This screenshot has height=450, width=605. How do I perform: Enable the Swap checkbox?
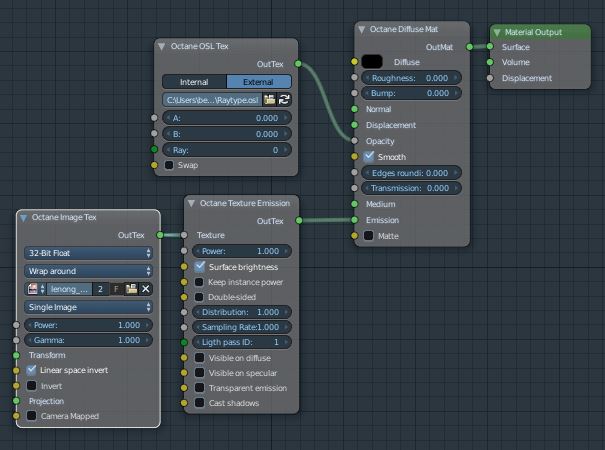coord(169,165)
